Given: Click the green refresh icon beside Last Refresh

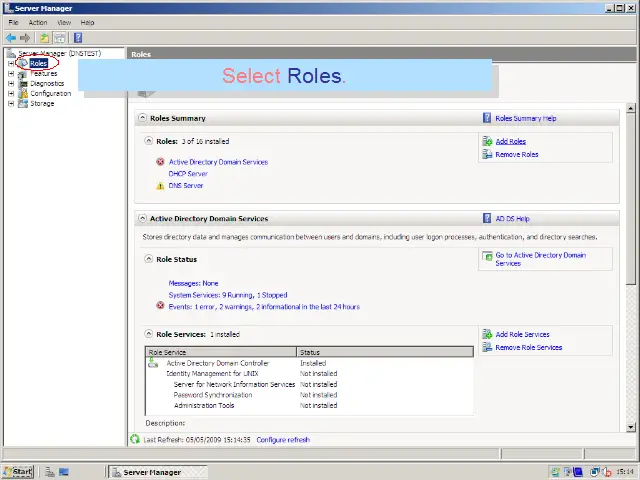Looking at the screenshot, I should (135, 439).
